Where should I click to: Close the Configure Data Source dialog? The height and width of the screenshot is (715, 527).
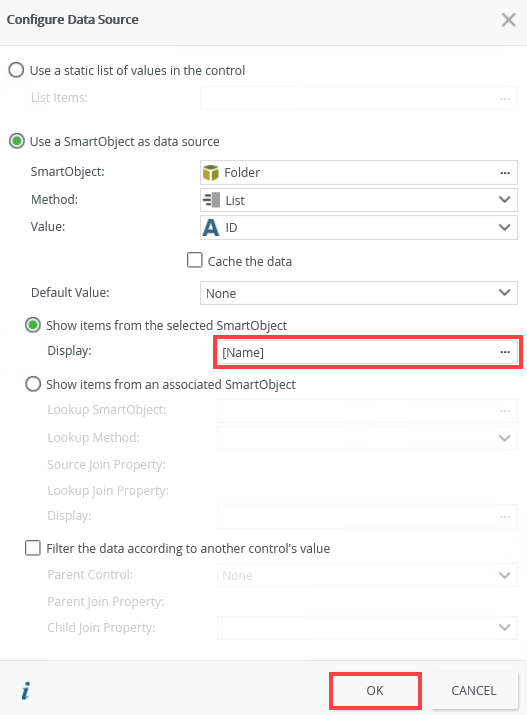pos(508,20)
